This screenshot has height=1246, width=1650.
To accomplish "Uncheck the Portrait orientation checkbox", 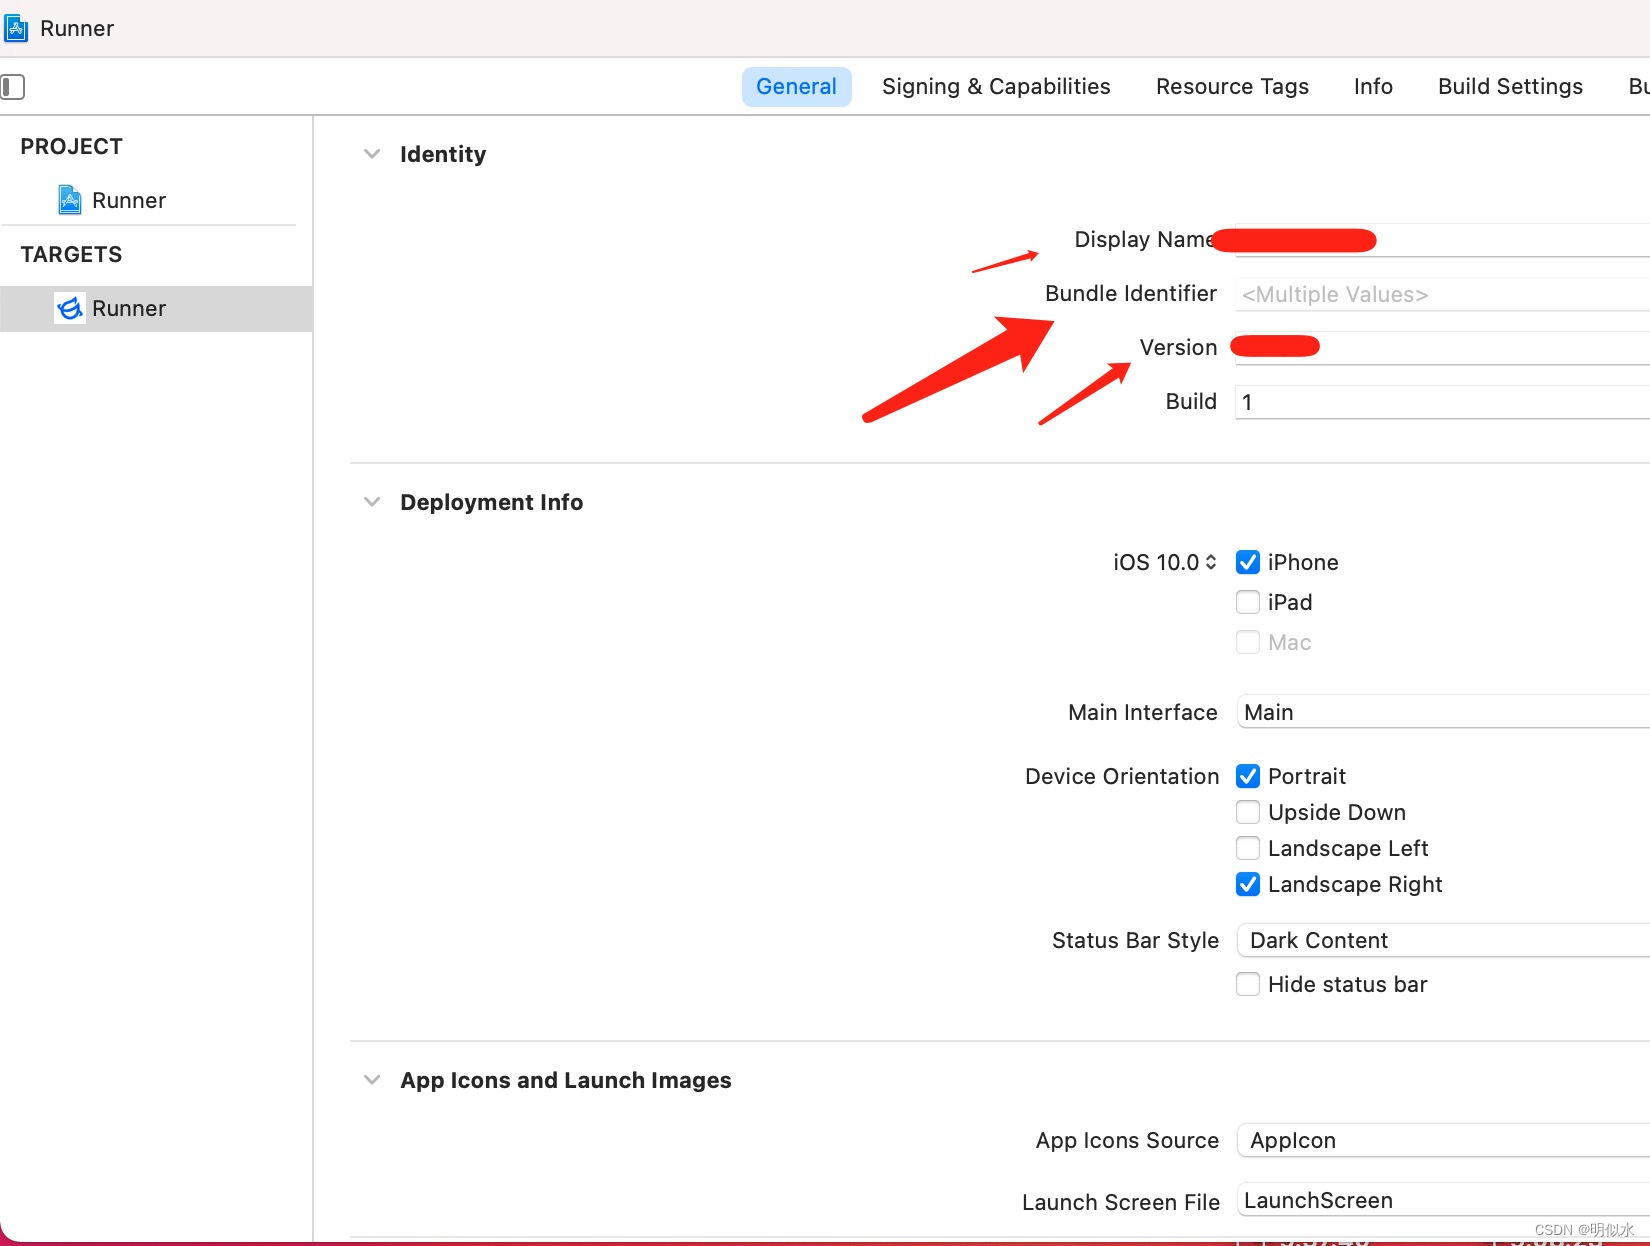I will 1248,776.
